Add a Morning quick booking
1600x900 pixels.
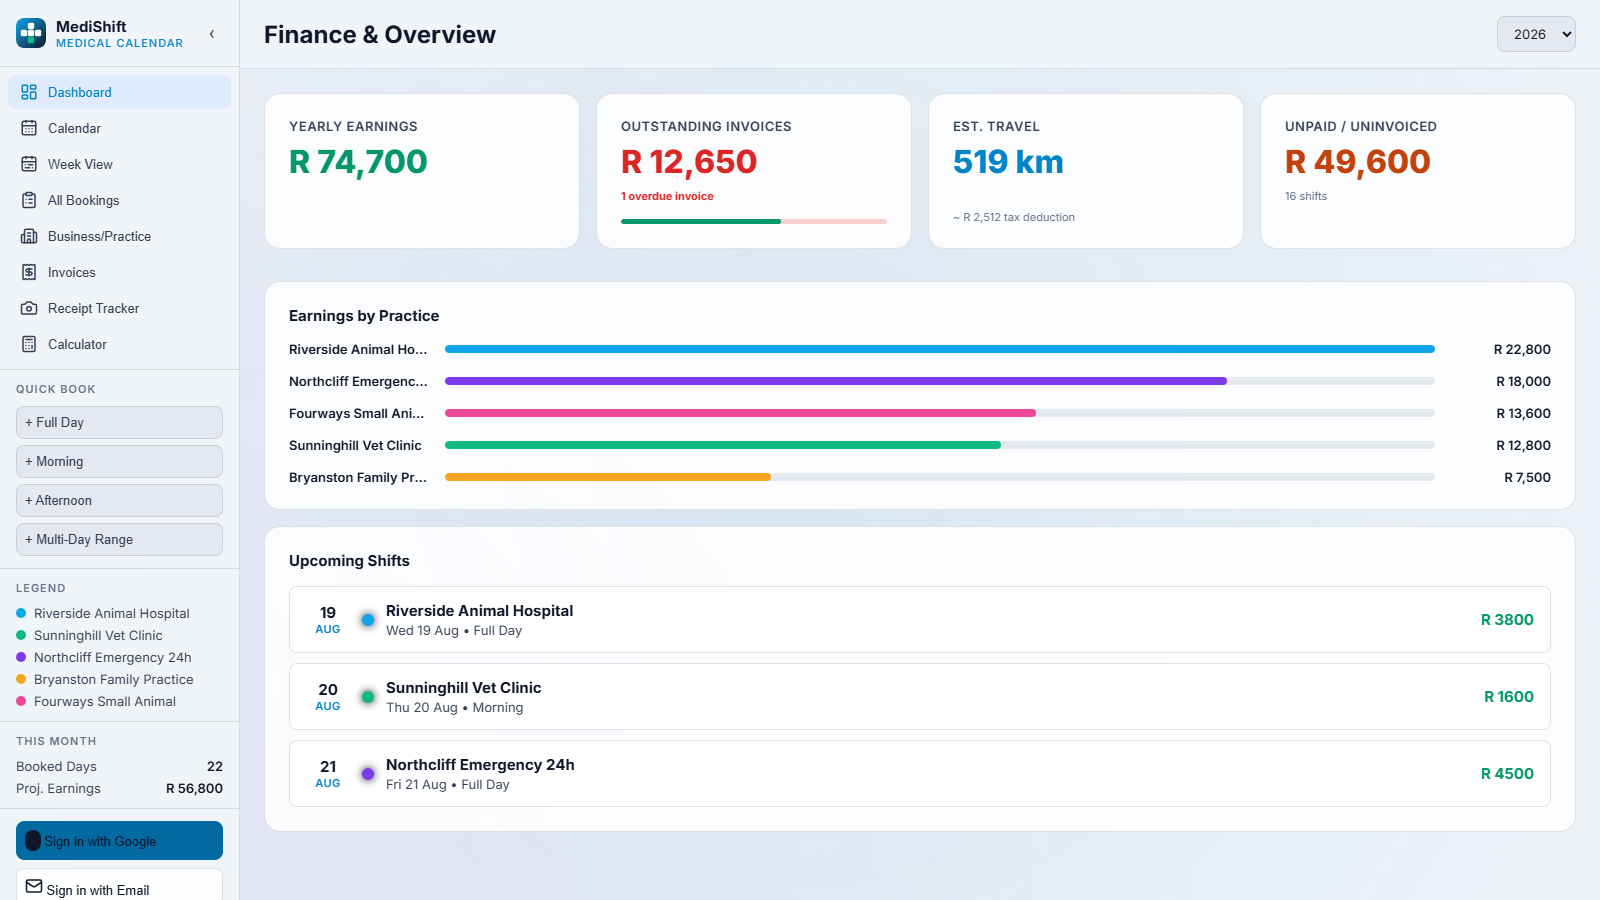(119, 461)
